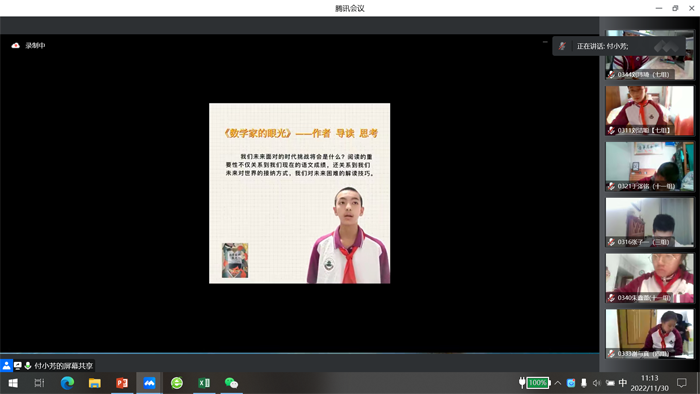Click the muted microphone icon beside 正在讲话
Viewport: 700px width, 394px height.
click(x=562, y=46)
